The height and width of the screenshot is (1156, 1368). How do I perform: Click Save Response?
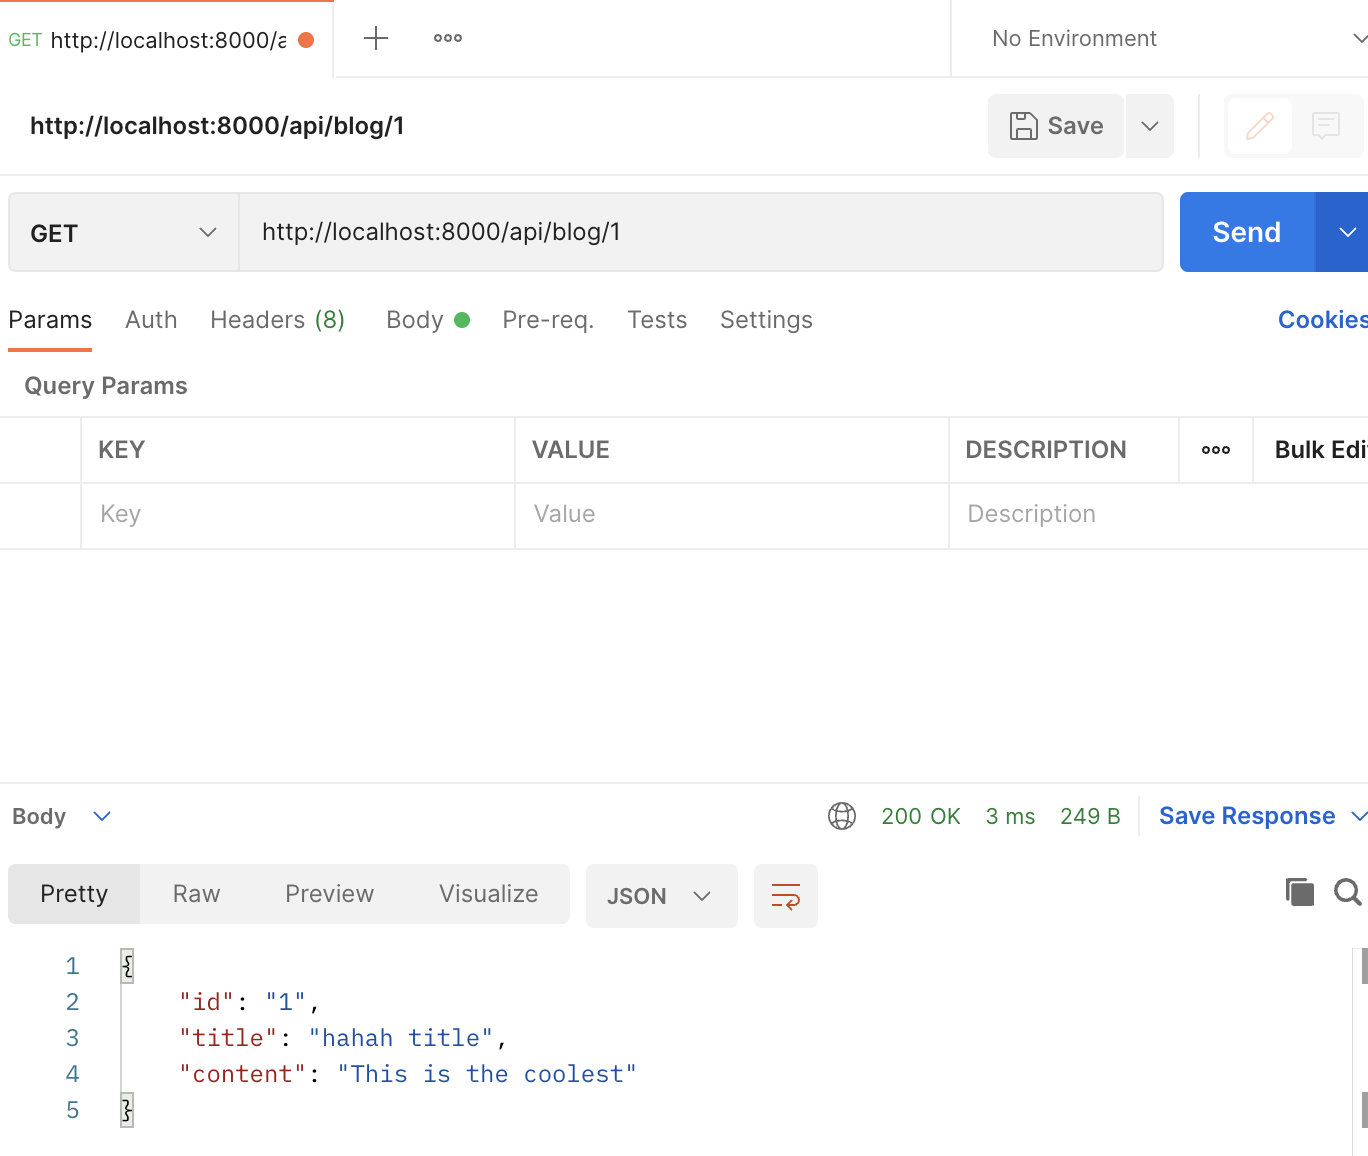1247,816
